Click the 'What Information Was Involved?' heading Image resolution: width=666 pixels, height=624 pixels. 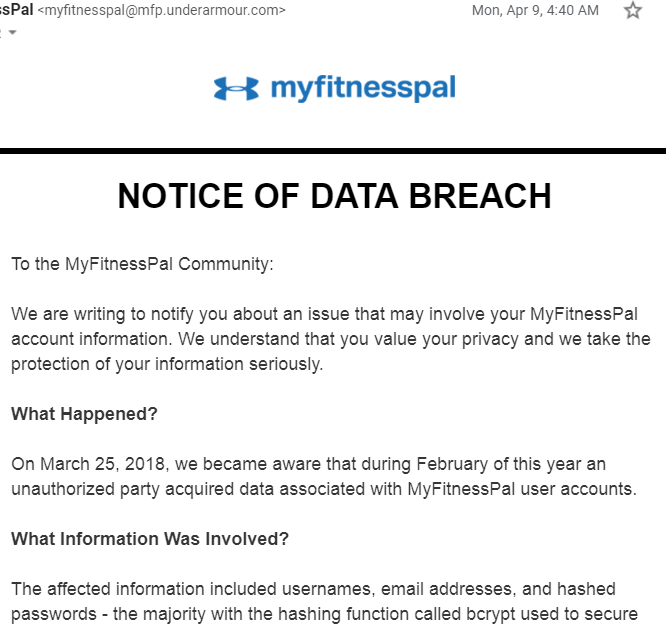[x=150, y=539]
